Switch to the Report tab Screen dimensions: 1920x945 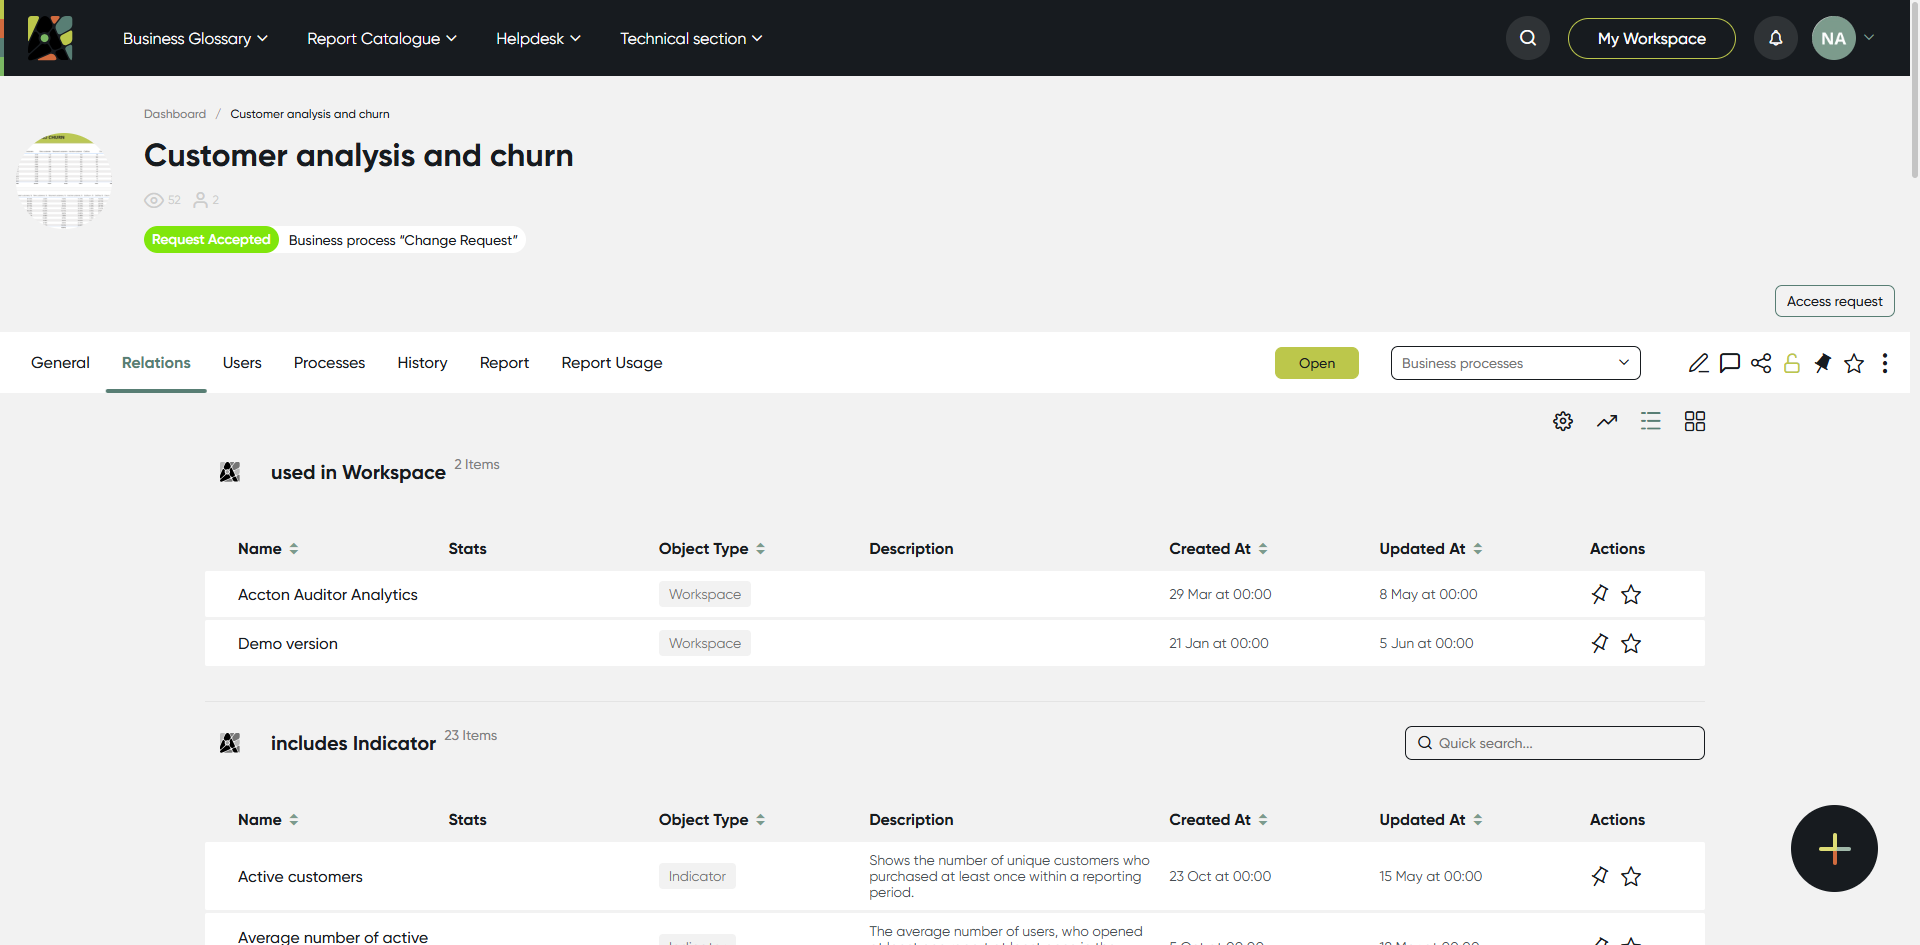tap(504, 363)
